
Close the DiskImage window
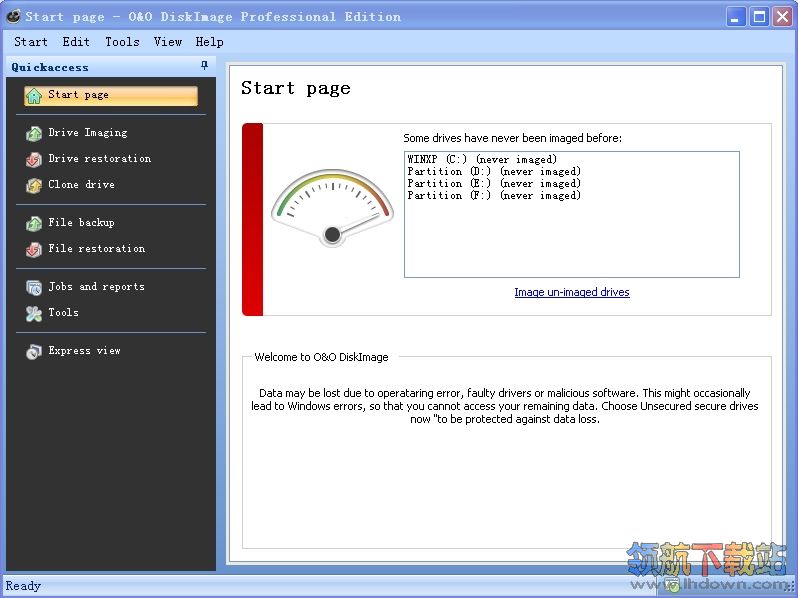pyautogui.click(x=783, y=17)
